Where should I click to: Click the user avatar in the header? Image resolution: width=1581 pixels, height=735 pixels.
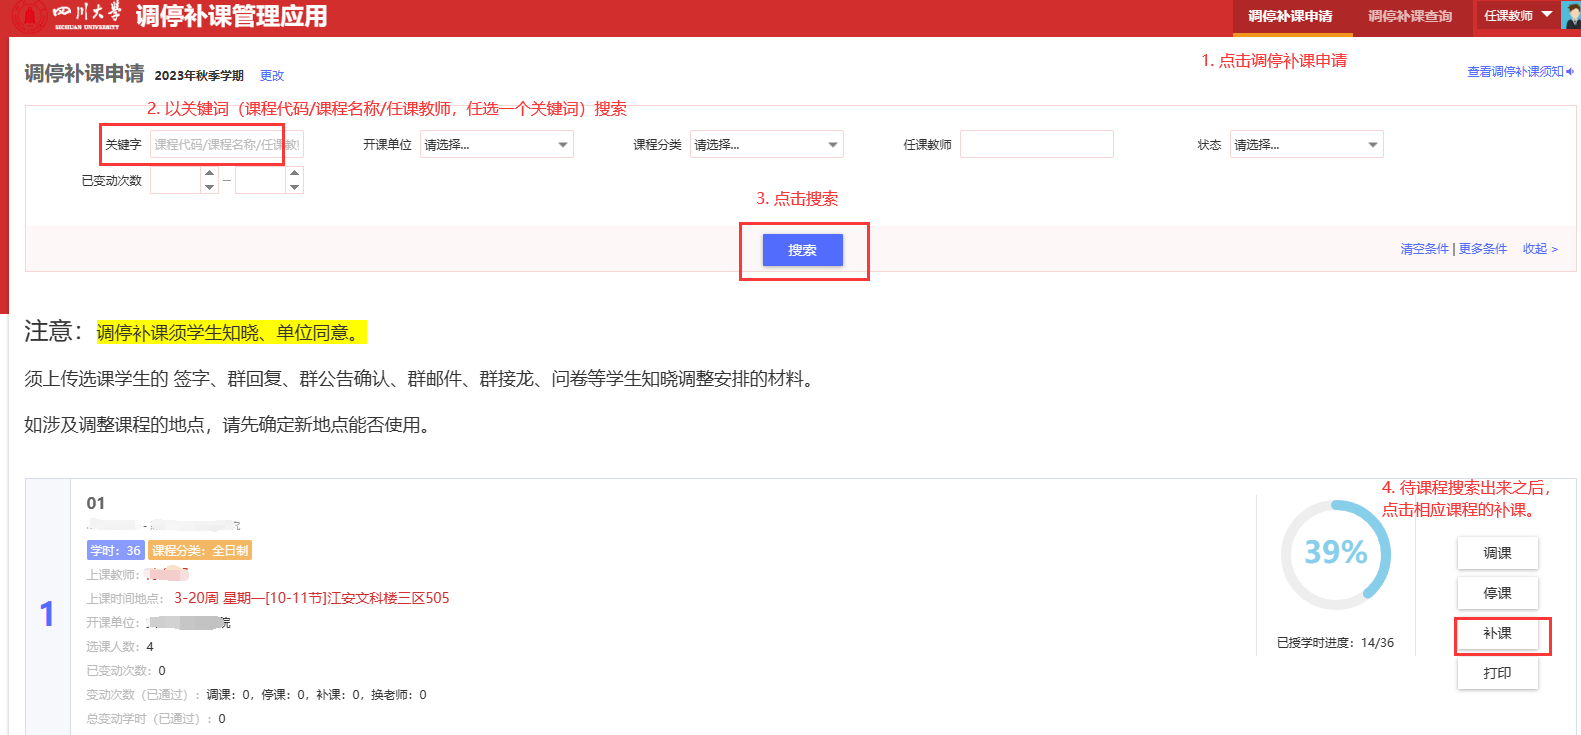(x=1570, y=16)
